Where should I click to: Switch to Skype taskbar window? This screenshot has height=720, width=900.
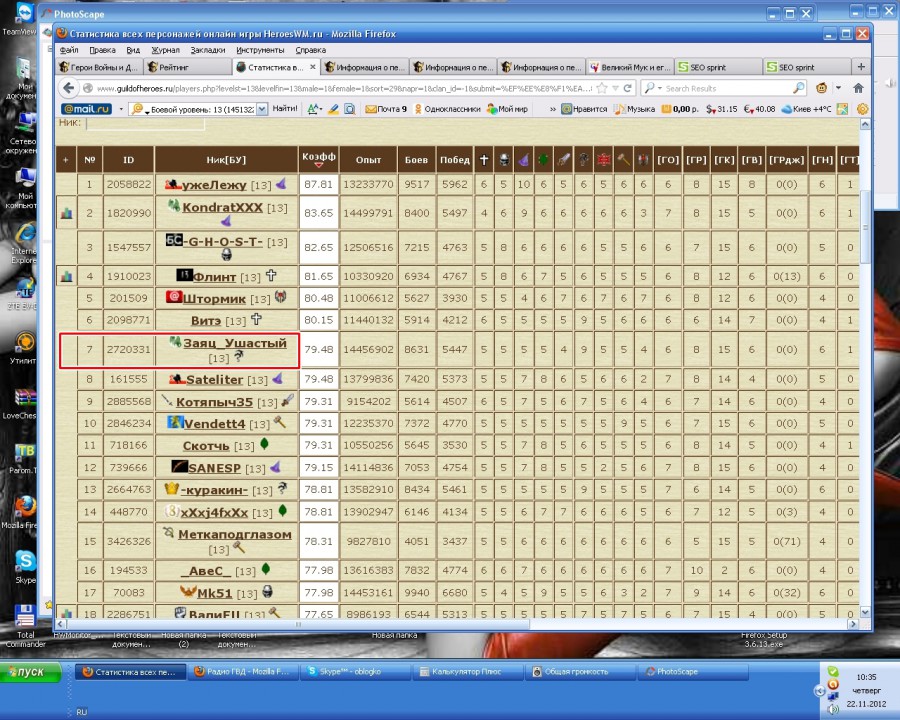click(355, 672)
